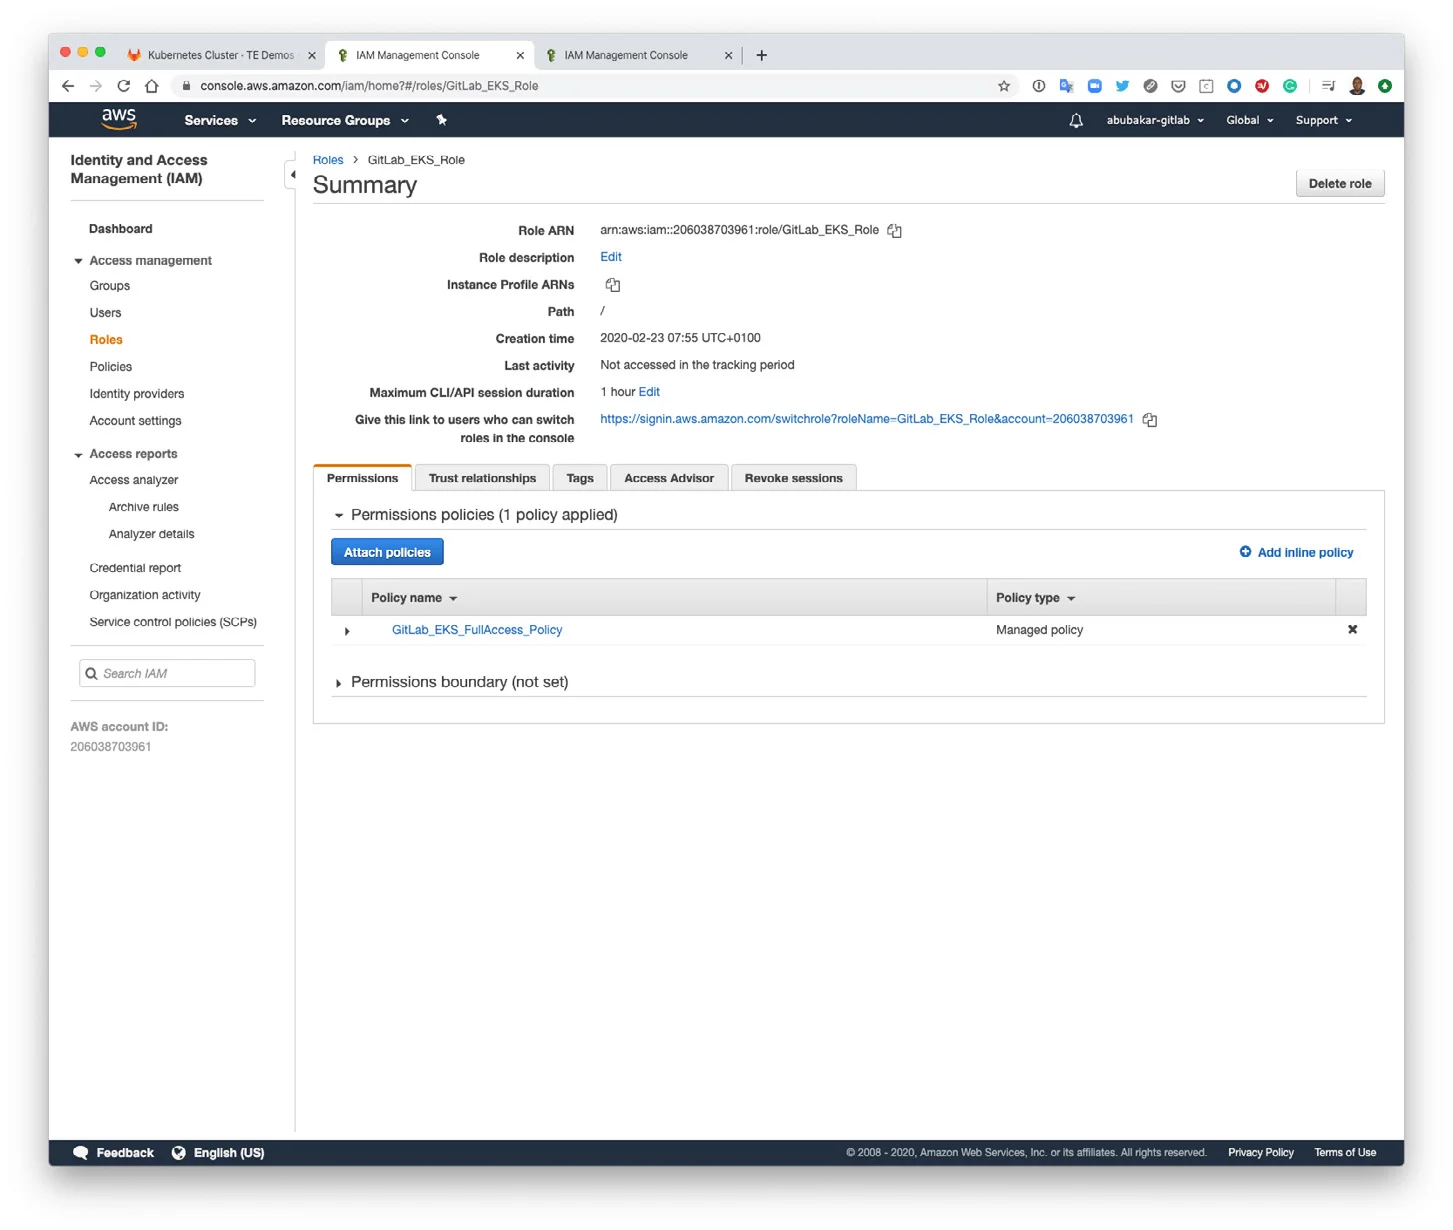Bookmark page with the star icon

point(1004,86)
